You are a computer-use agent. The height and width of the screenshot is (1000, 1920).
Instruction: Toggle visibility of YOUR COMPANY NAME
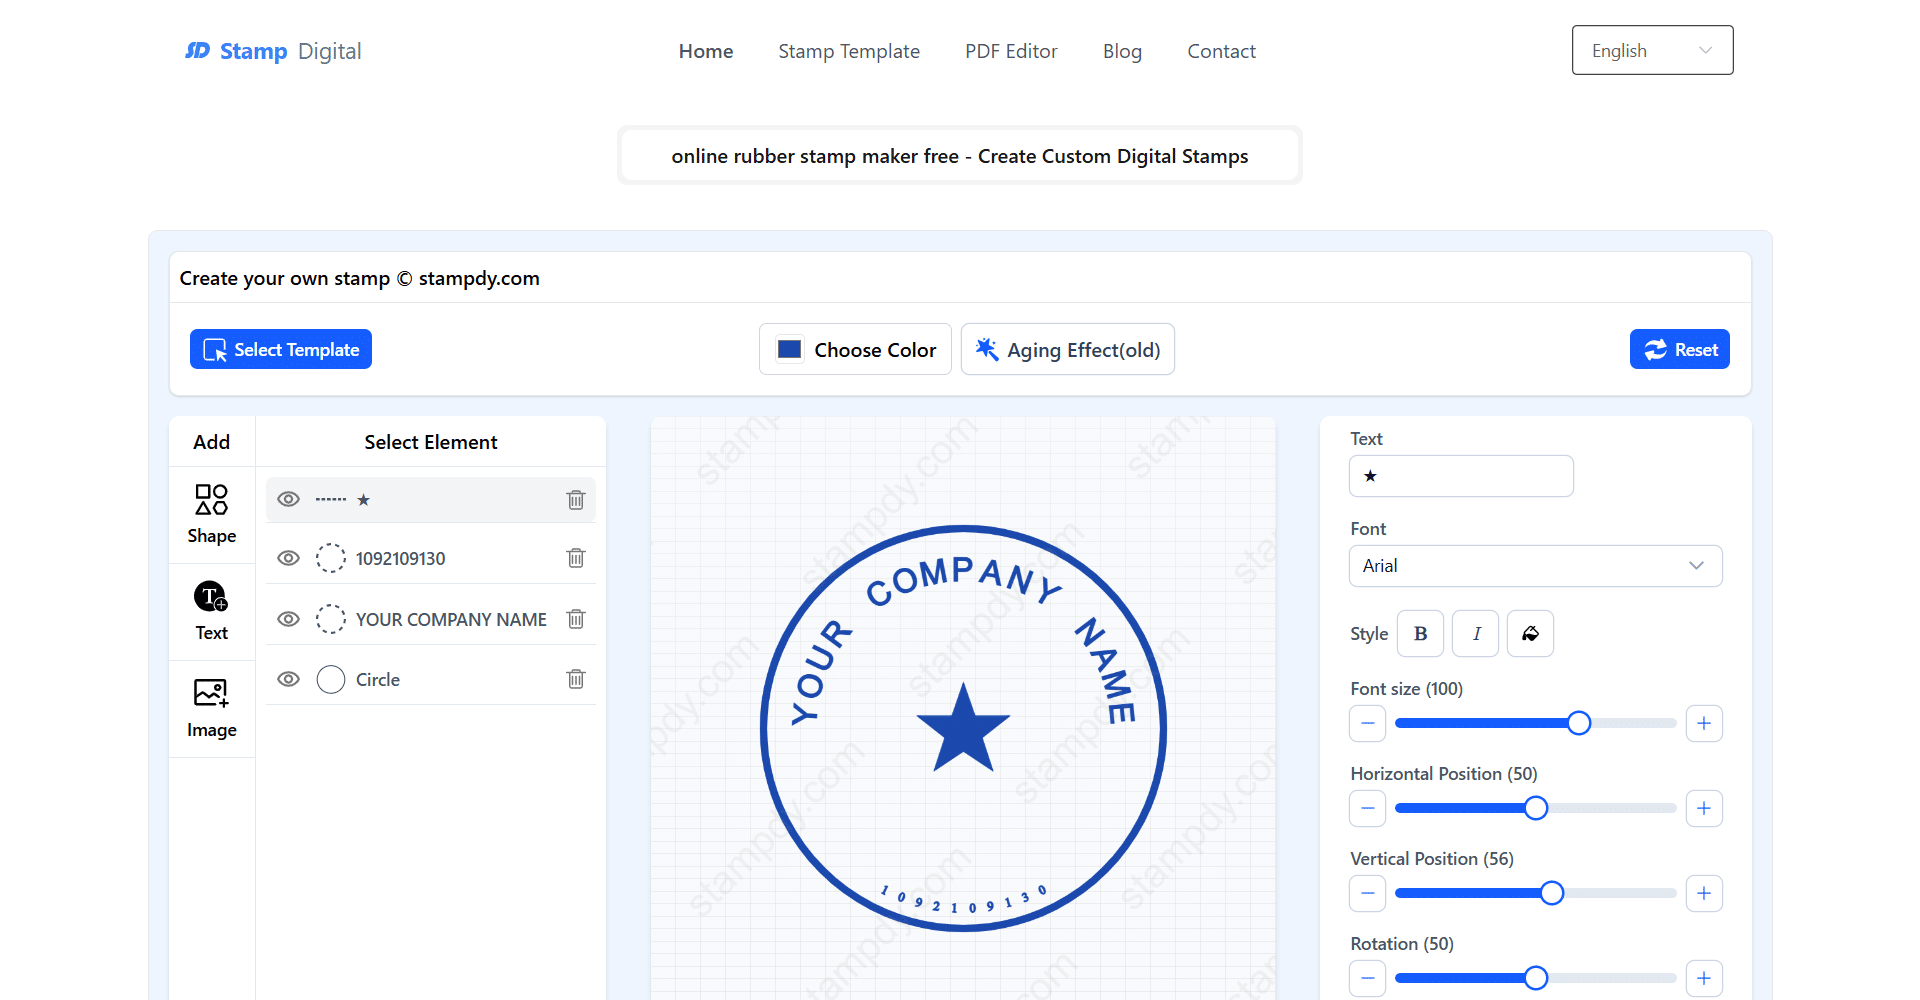click(x=288, y=619)
